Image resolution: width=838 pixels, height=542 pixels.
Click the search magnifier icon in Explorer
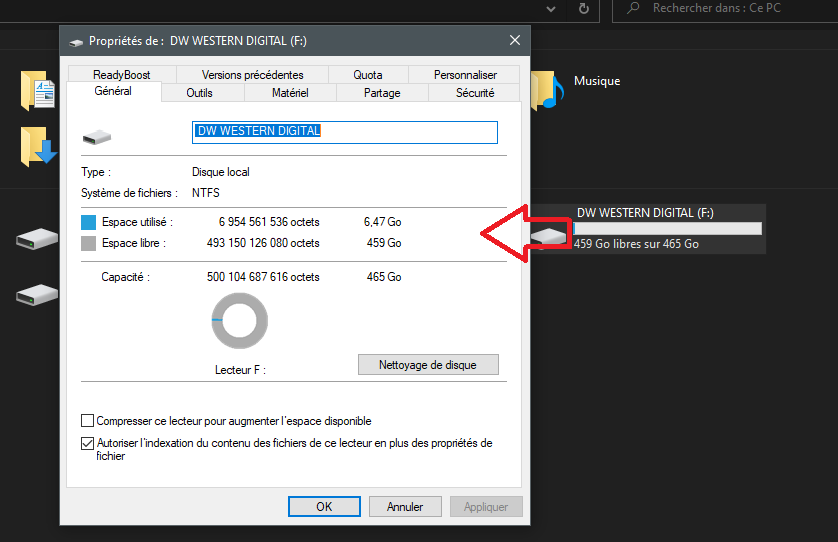[x=633, y=8]
